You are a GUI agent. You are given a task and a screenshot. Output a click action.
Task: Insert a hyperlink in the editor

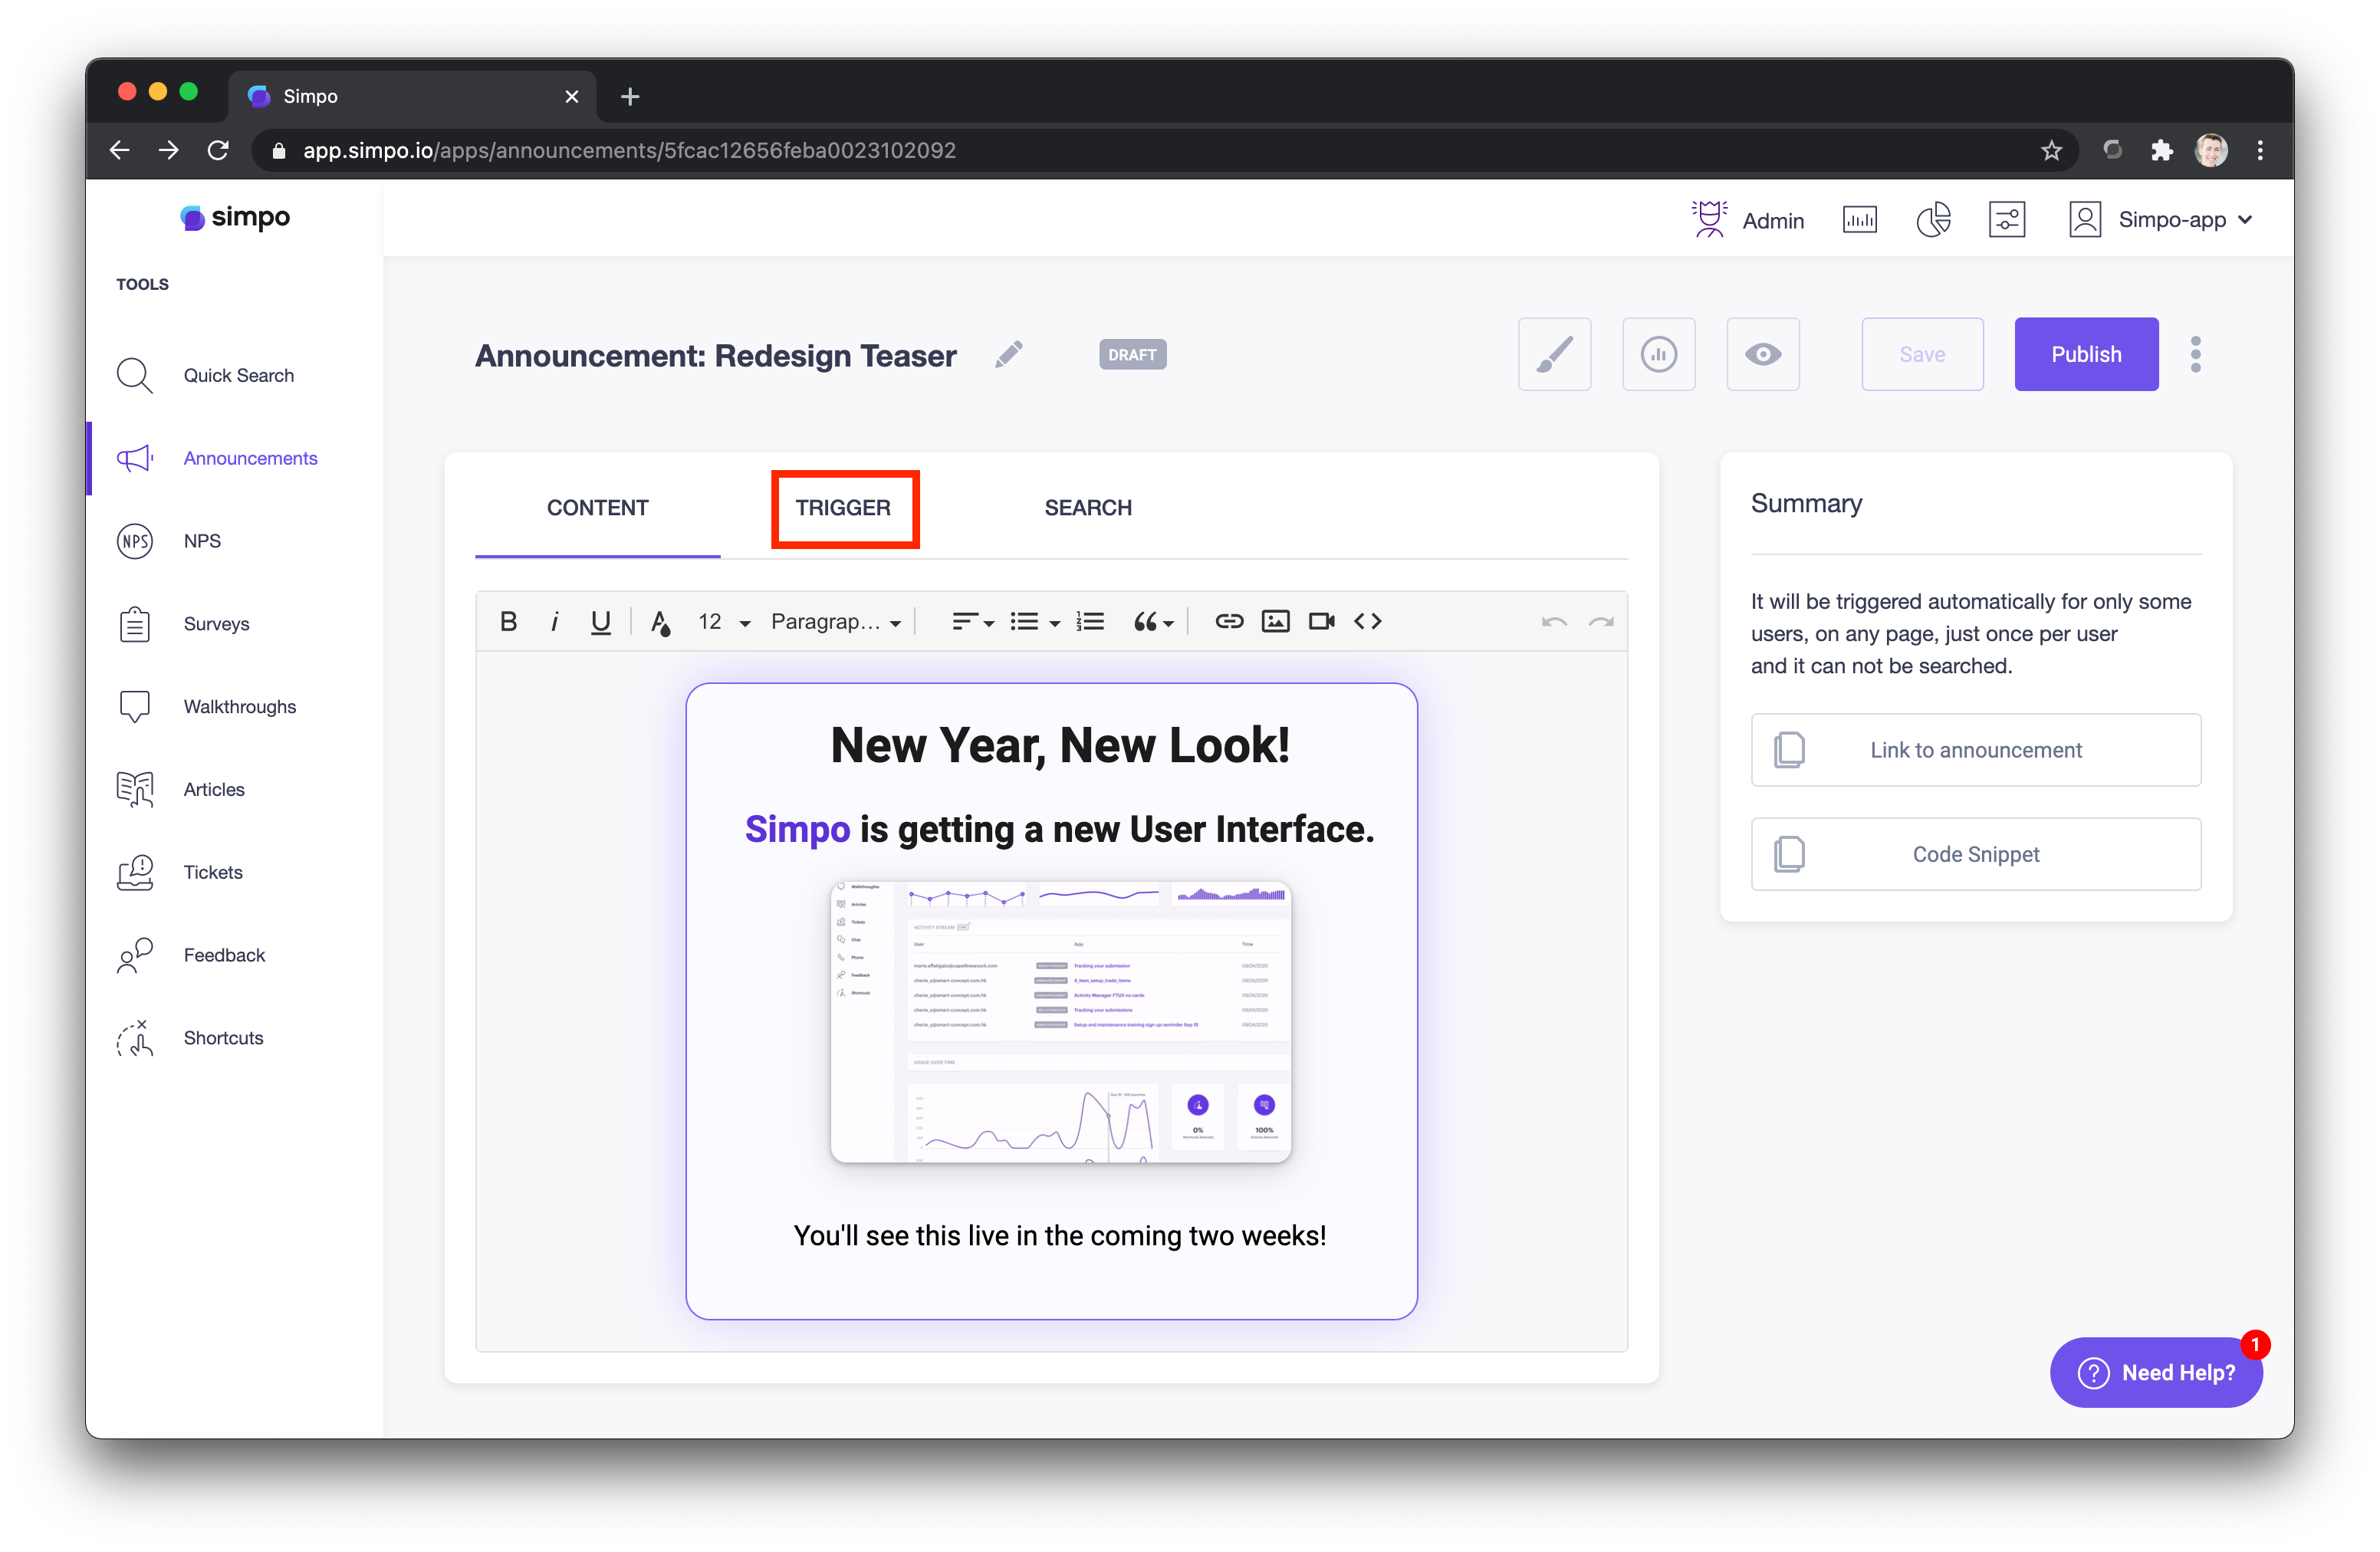(x=1229, y=621)
